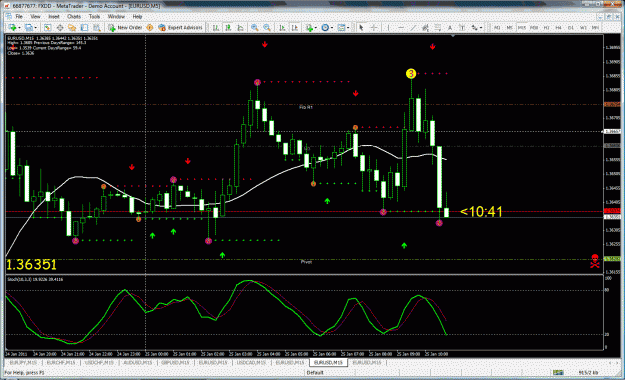Screen dimensions: 625x380
Task: Click the chart shift triangle marker
Action: click(453, 36)
